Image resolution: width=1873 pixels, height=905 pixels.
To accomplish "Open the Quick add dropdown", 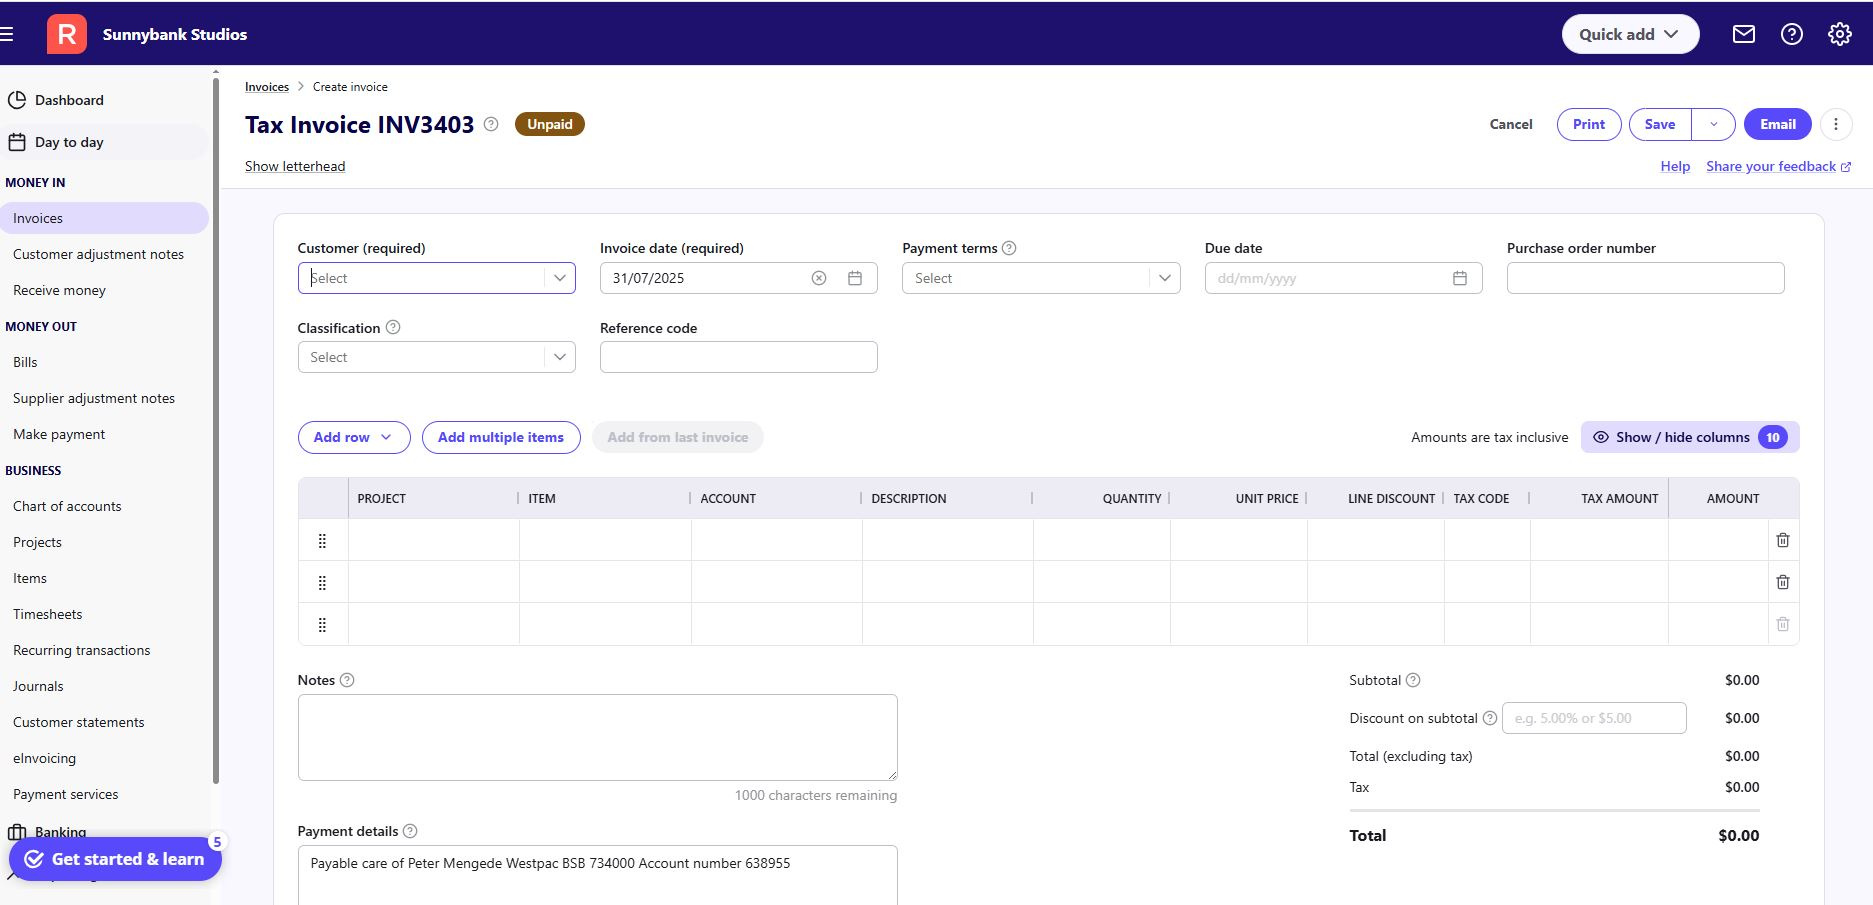I will click(x=1630, y=34).
